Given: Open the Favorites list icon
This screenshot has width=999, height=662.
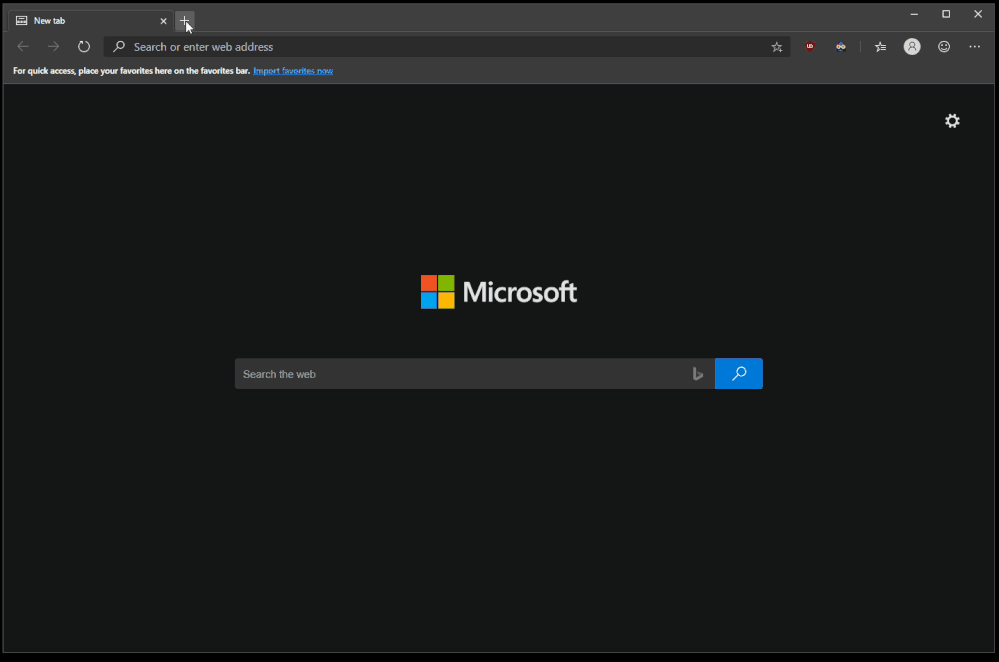Looking at the screenshot, I should (880, 47).
